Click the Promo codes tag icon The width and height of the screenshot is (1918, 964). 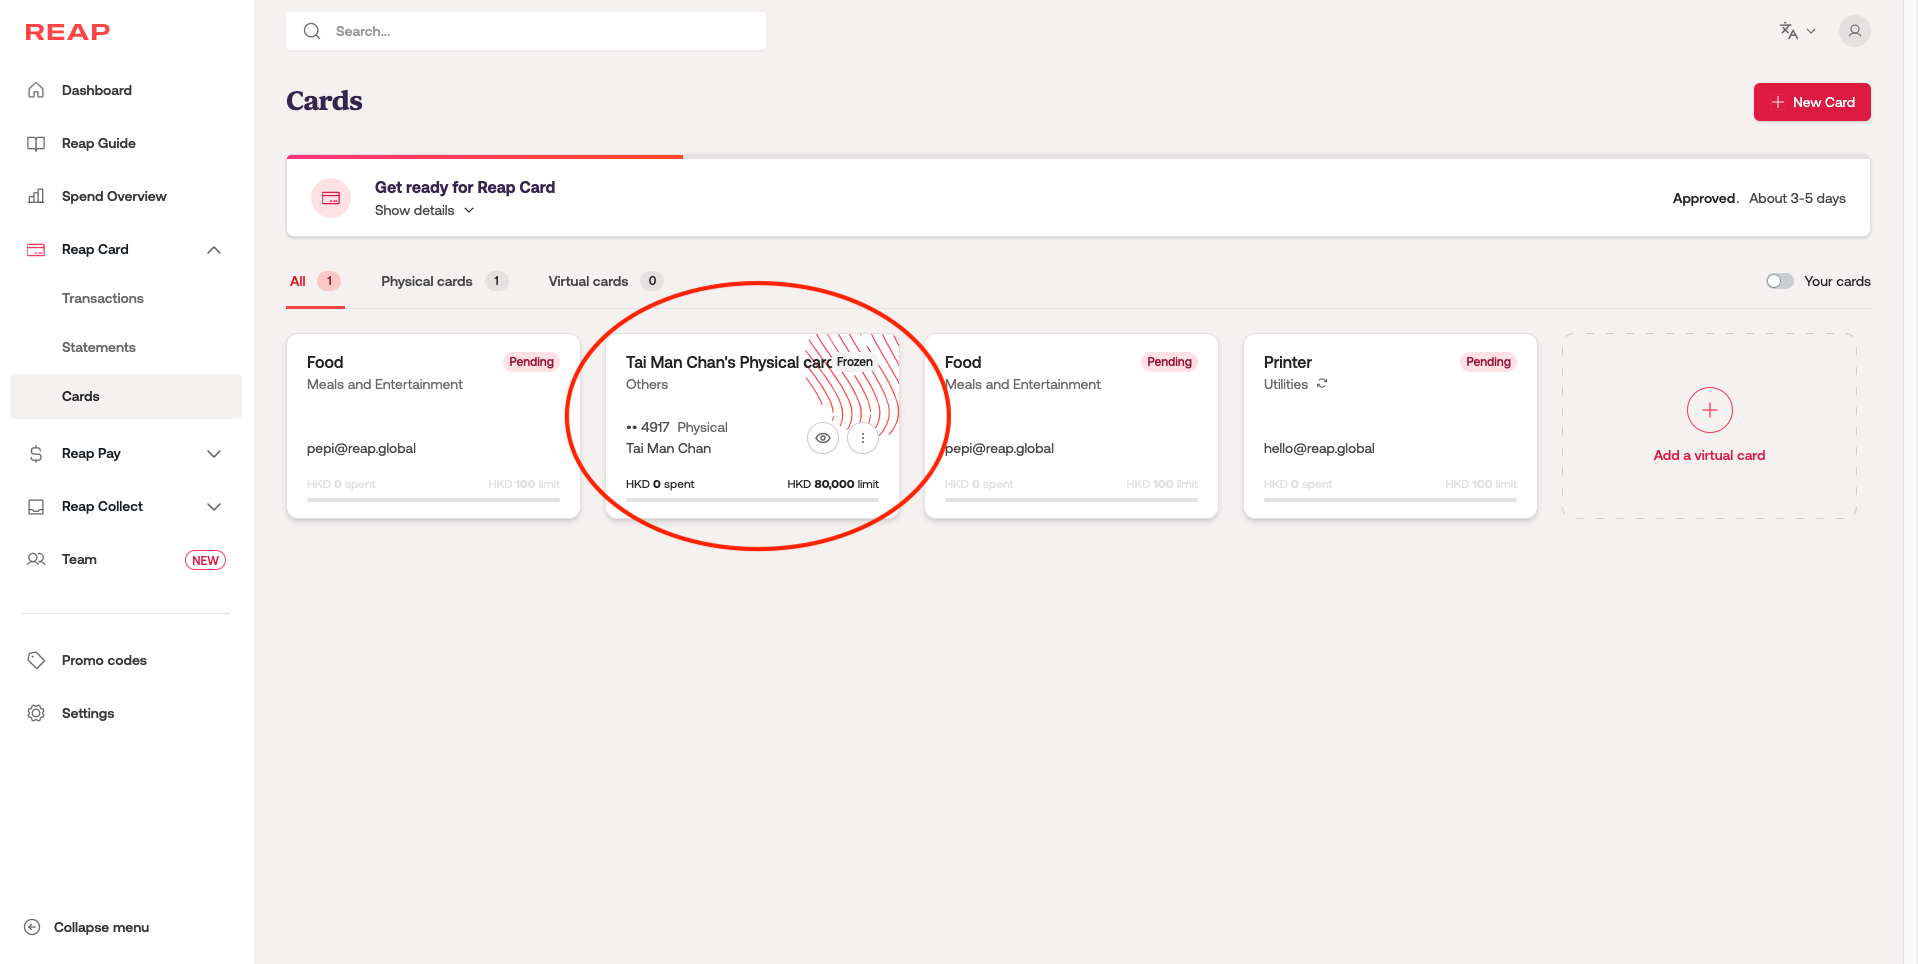tap(36, 660)
